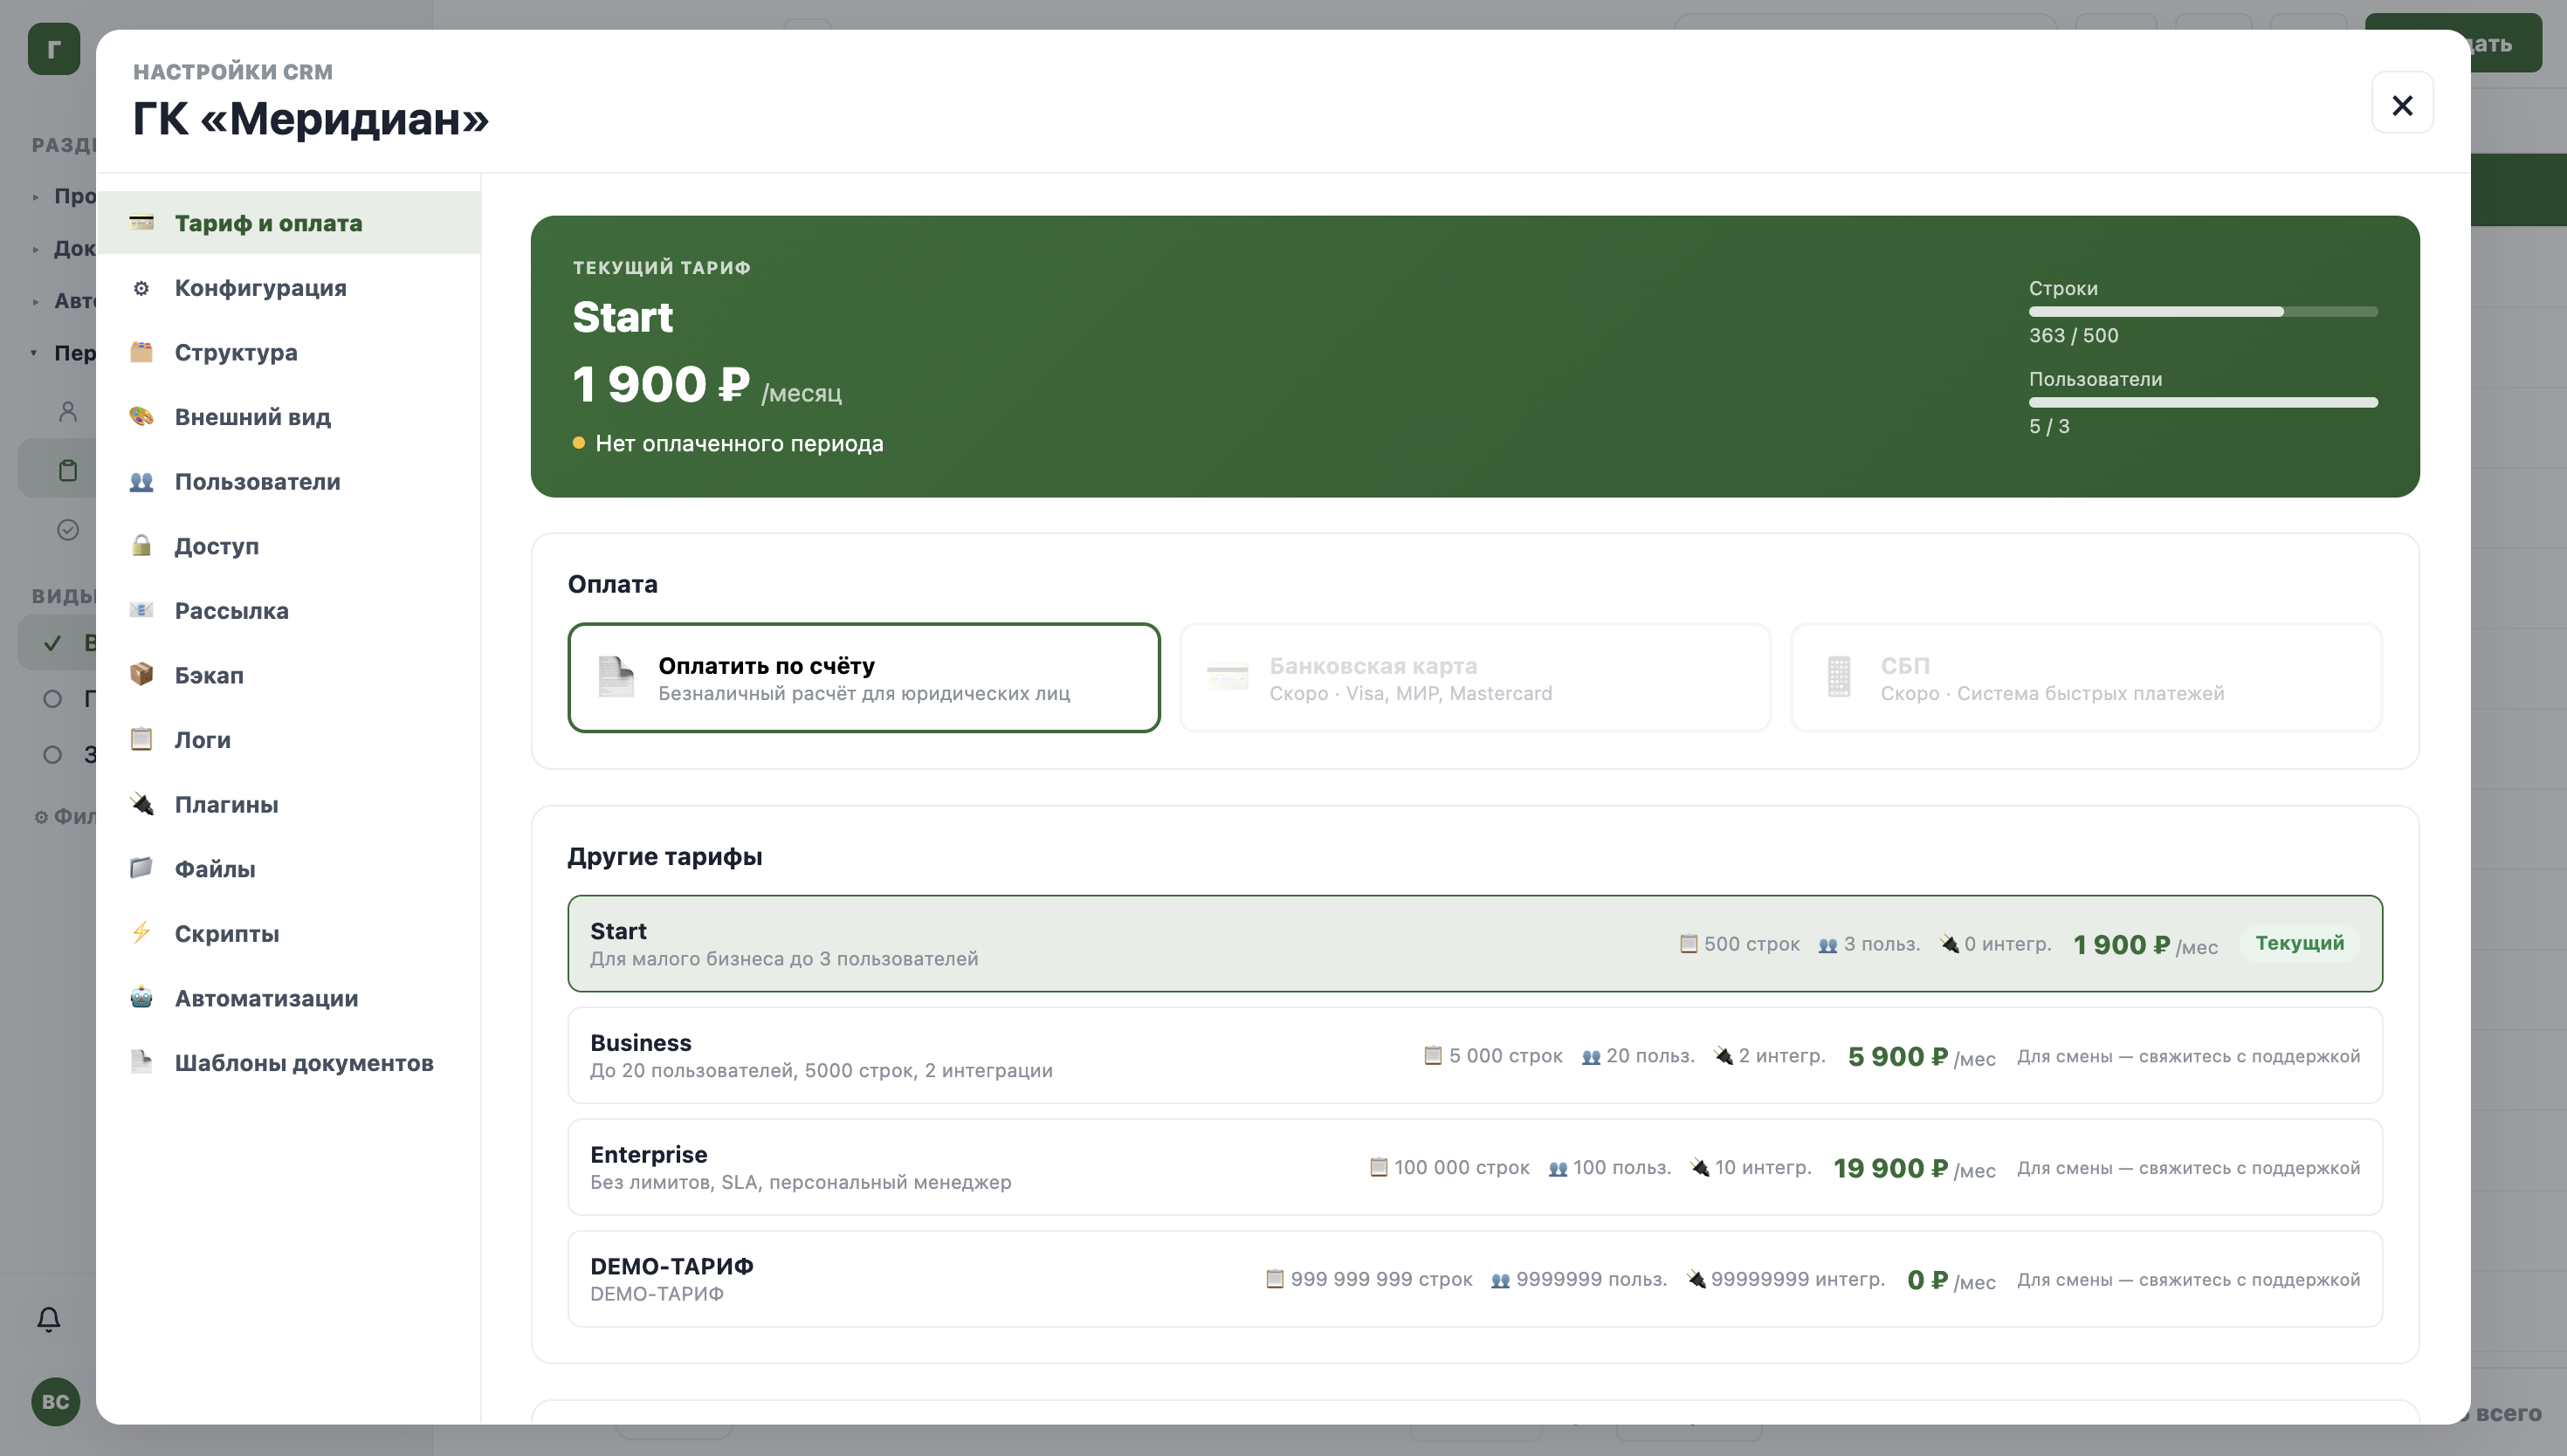Click the credit card icon beside Тариф и оплата

141,223
